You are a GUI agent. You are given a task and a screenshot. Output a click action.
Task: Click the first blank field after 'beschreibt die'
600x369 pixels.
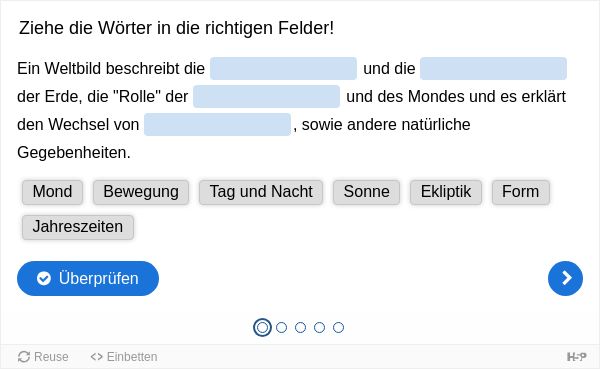click(x=284, y=69)
